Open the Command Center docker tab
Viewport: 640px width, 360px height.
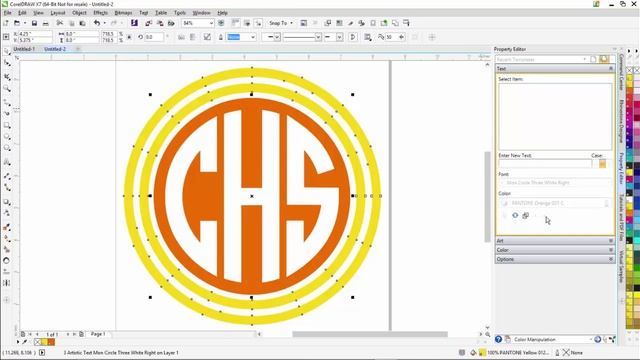(621, 73)
